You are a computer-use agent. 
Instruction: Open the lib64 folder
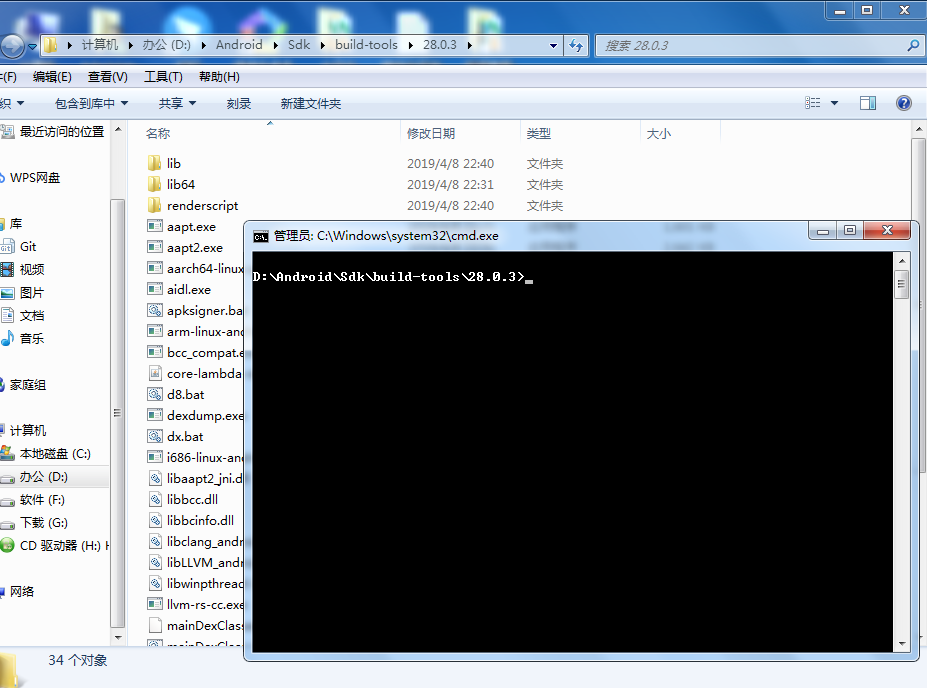[x=178, y=184]
